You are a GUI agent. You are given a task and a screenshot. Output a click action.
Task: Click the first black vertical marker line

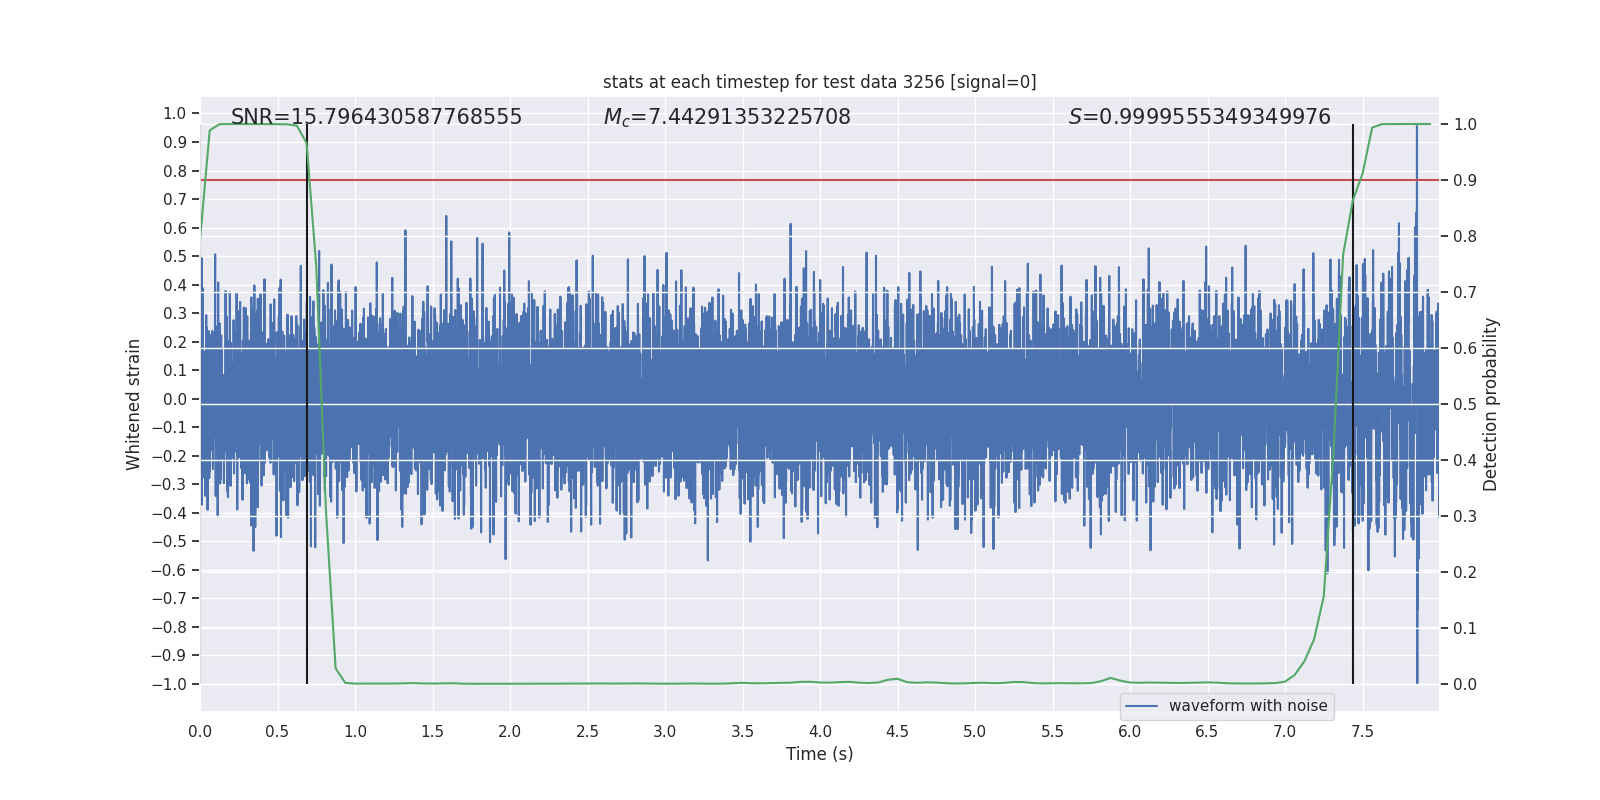pos(307,600)
